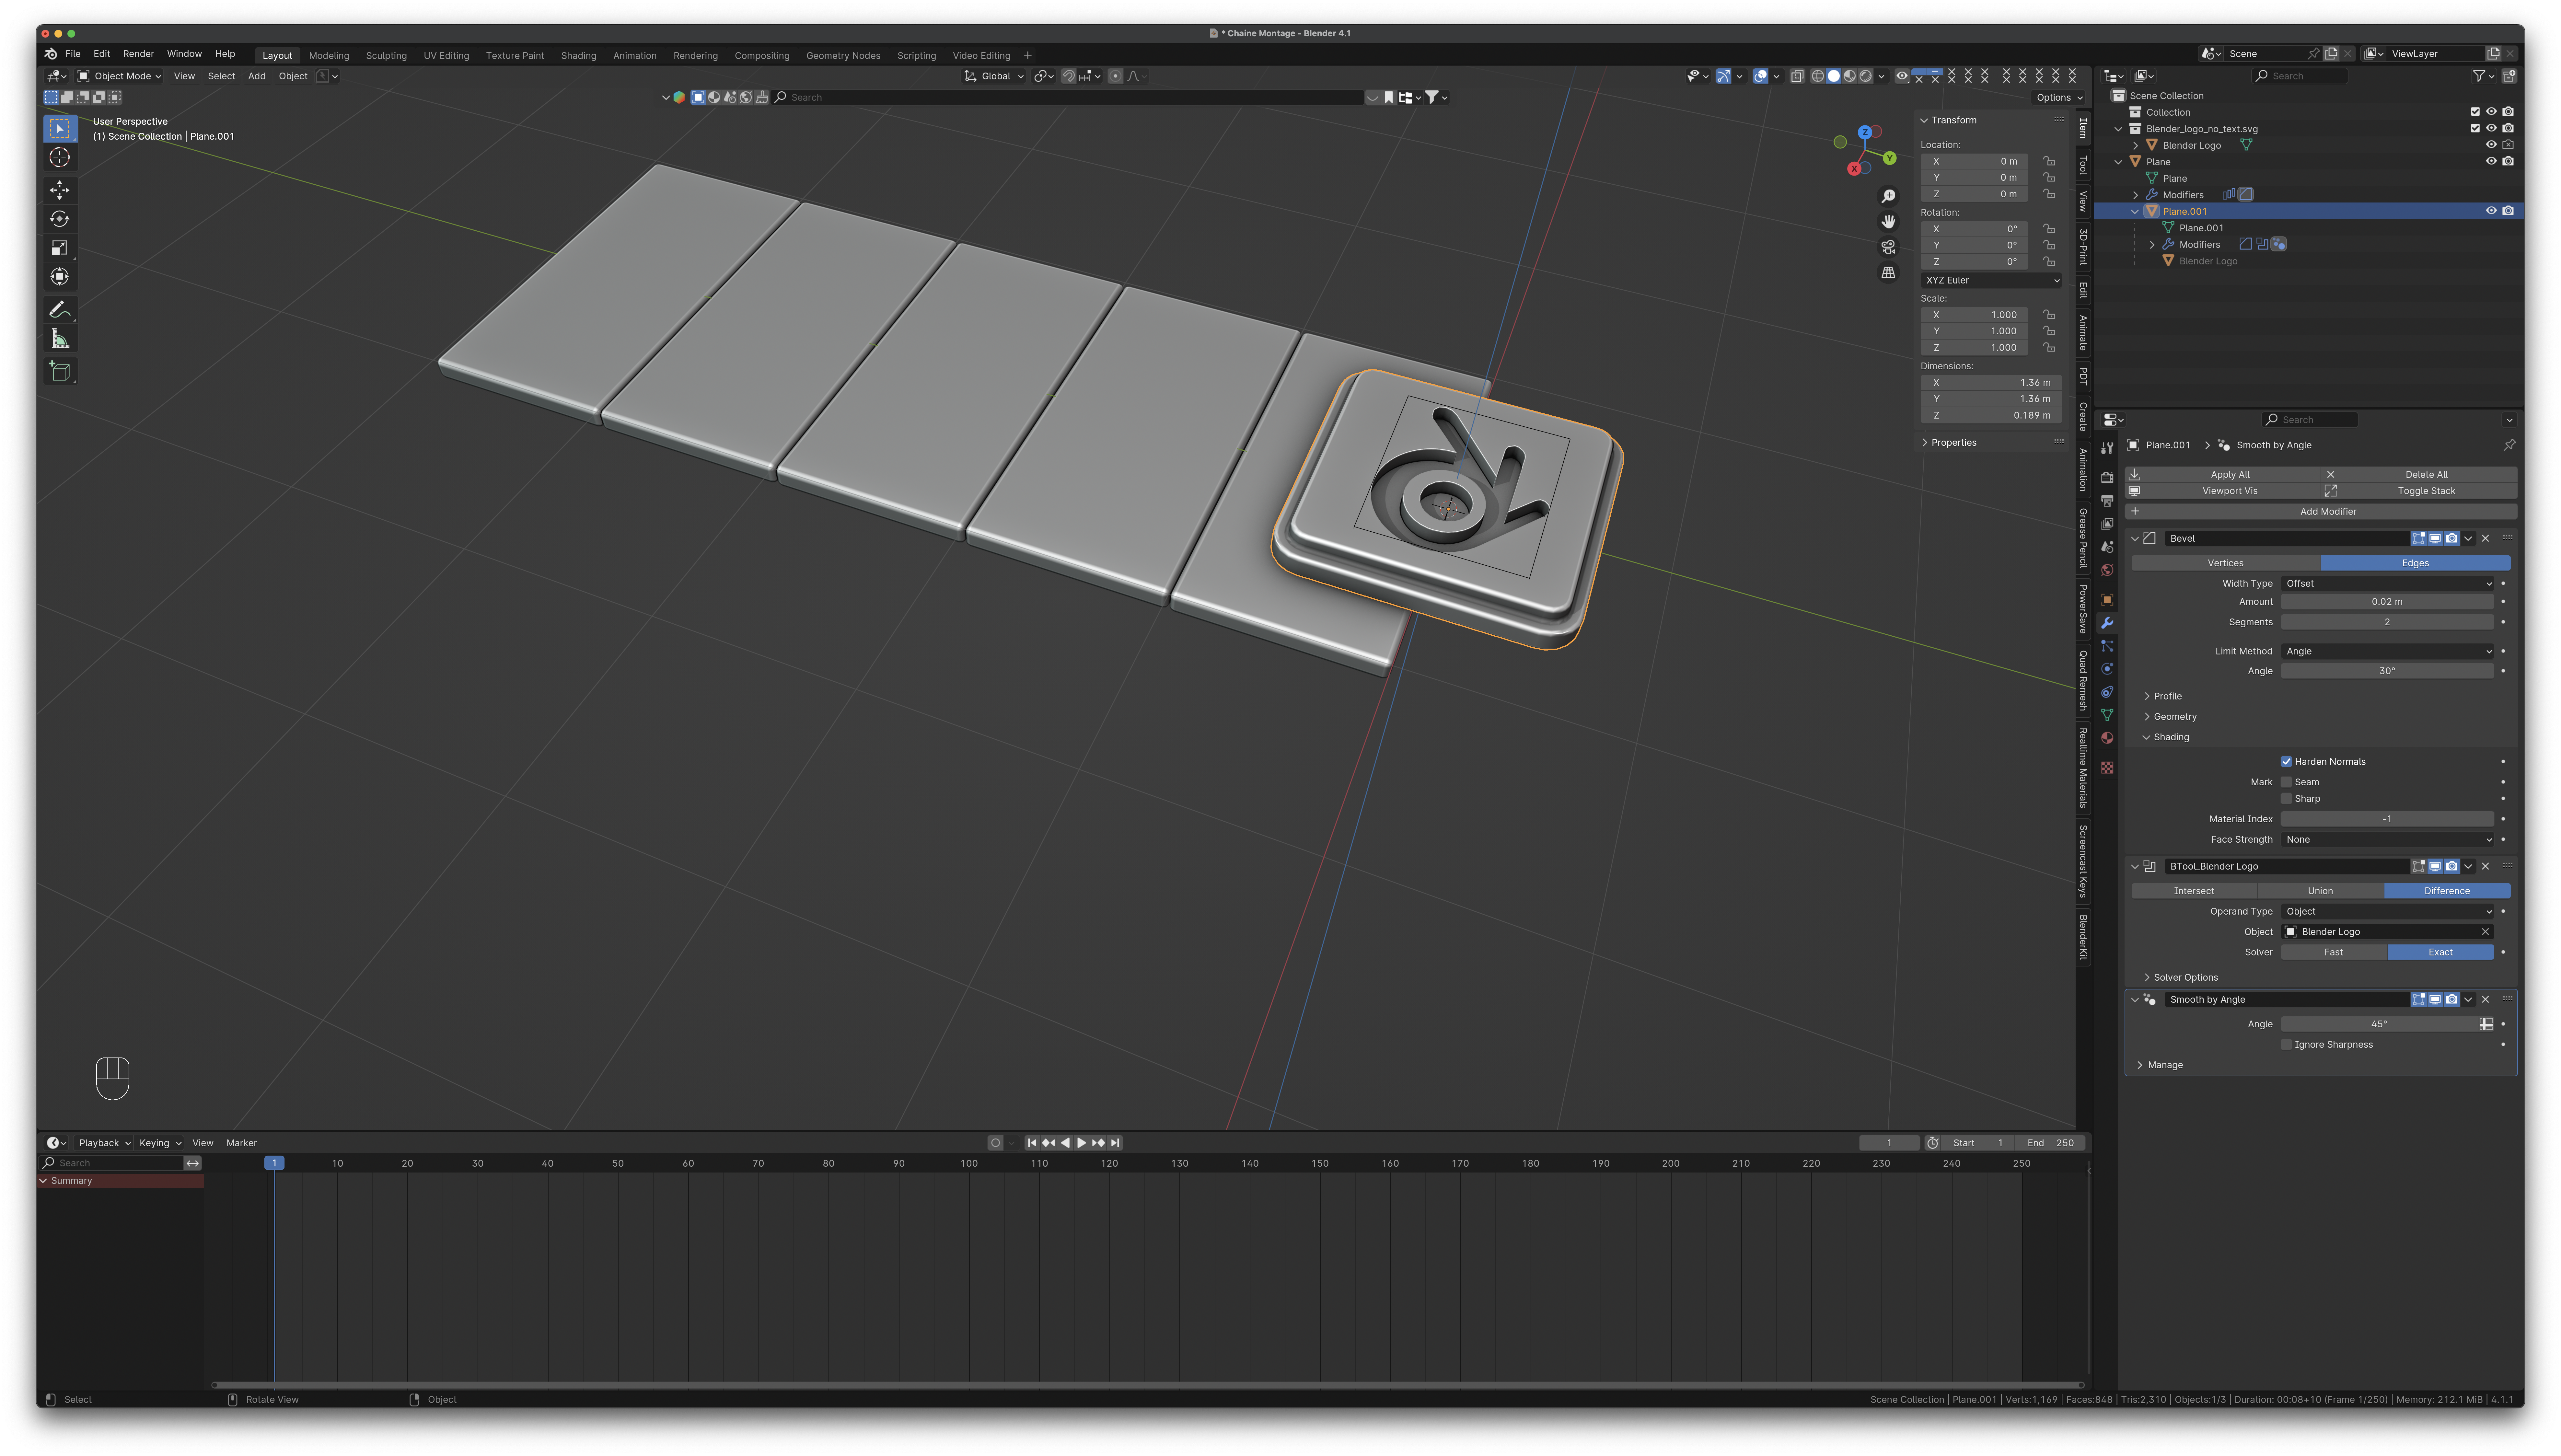
Task: Select the Move tool
Action: point(60,190)
